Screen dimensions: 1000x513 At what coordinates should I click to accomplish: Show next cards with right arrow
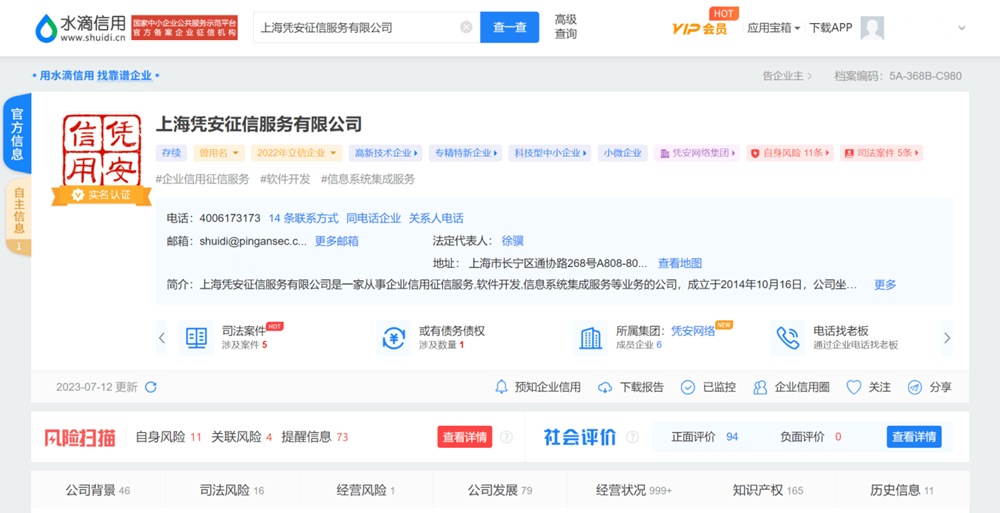point(947,338)
